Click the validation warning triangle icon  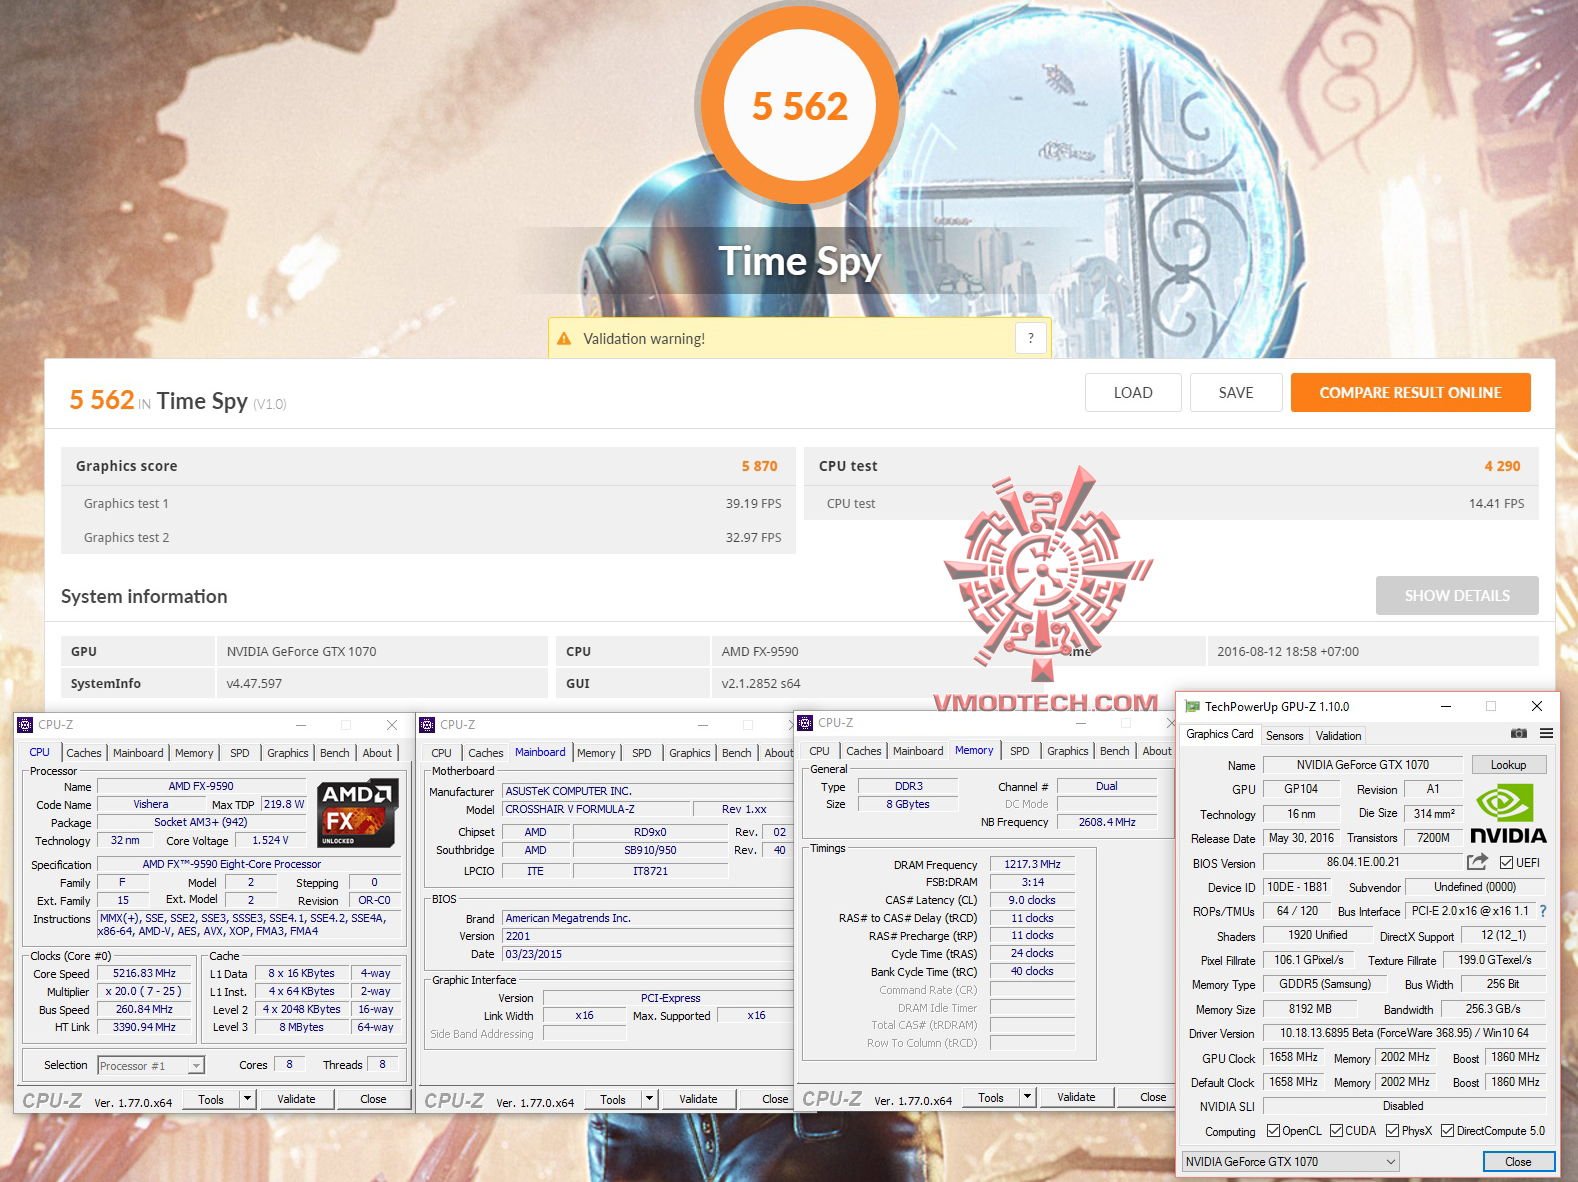[x=564, y=339]
